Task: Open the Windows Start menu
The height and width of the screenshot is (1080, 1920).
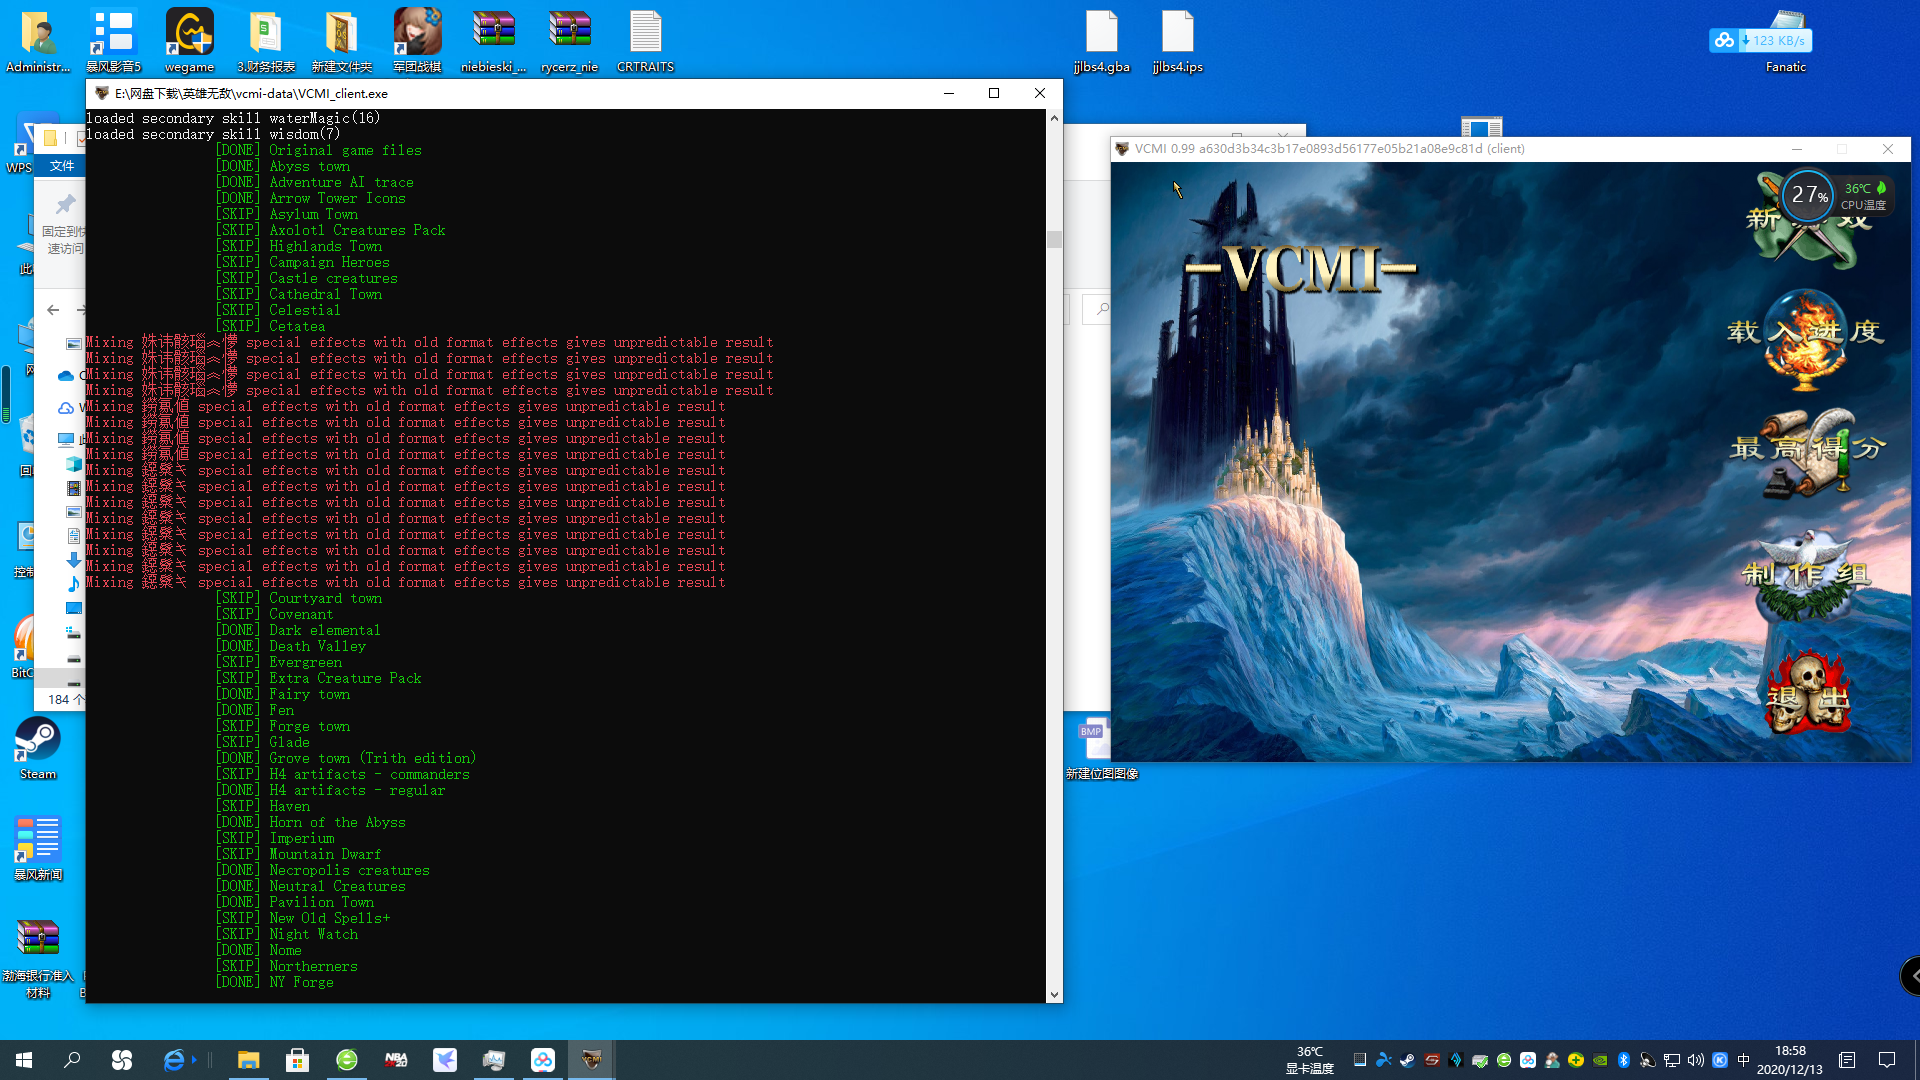Action: 24,1060
